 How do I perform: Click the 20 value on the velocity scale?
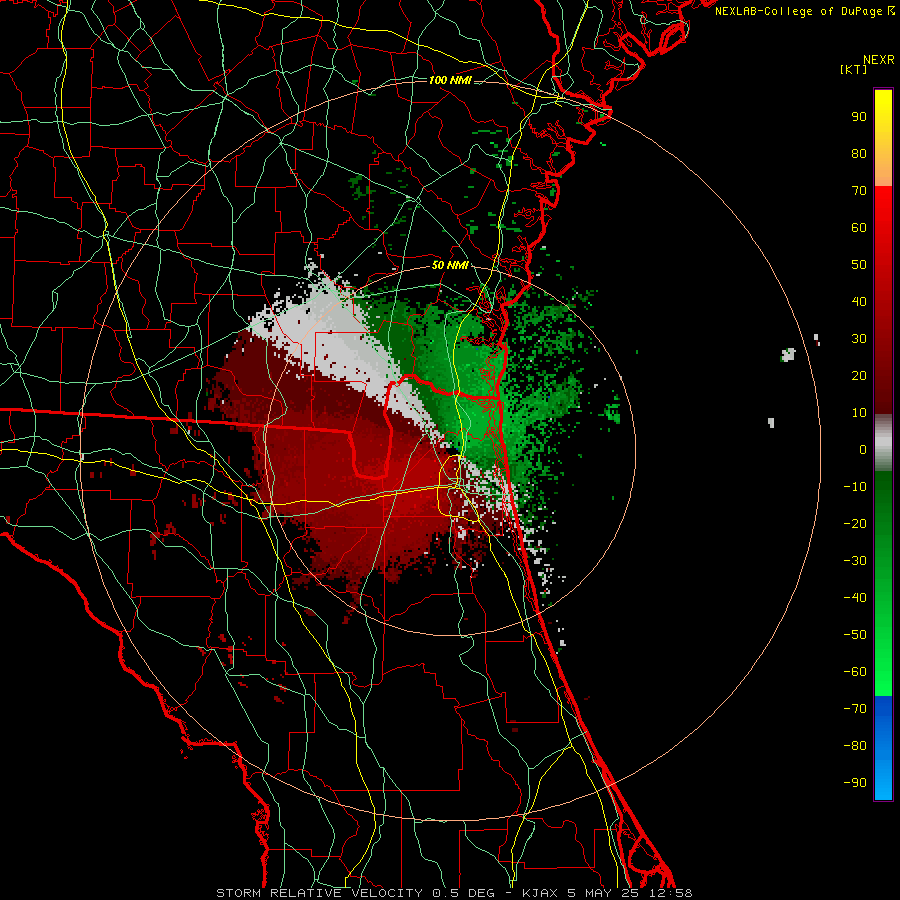pos(859,375)
